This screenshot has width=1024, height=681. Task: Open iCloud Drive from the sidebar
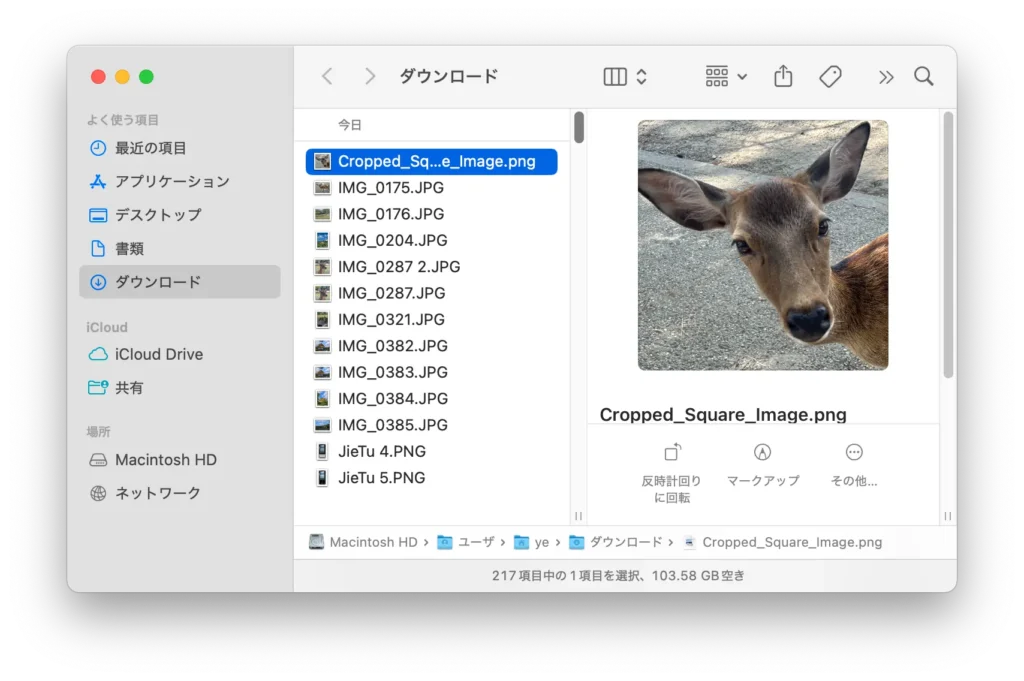pyautogui.click(x=156, y=354)
